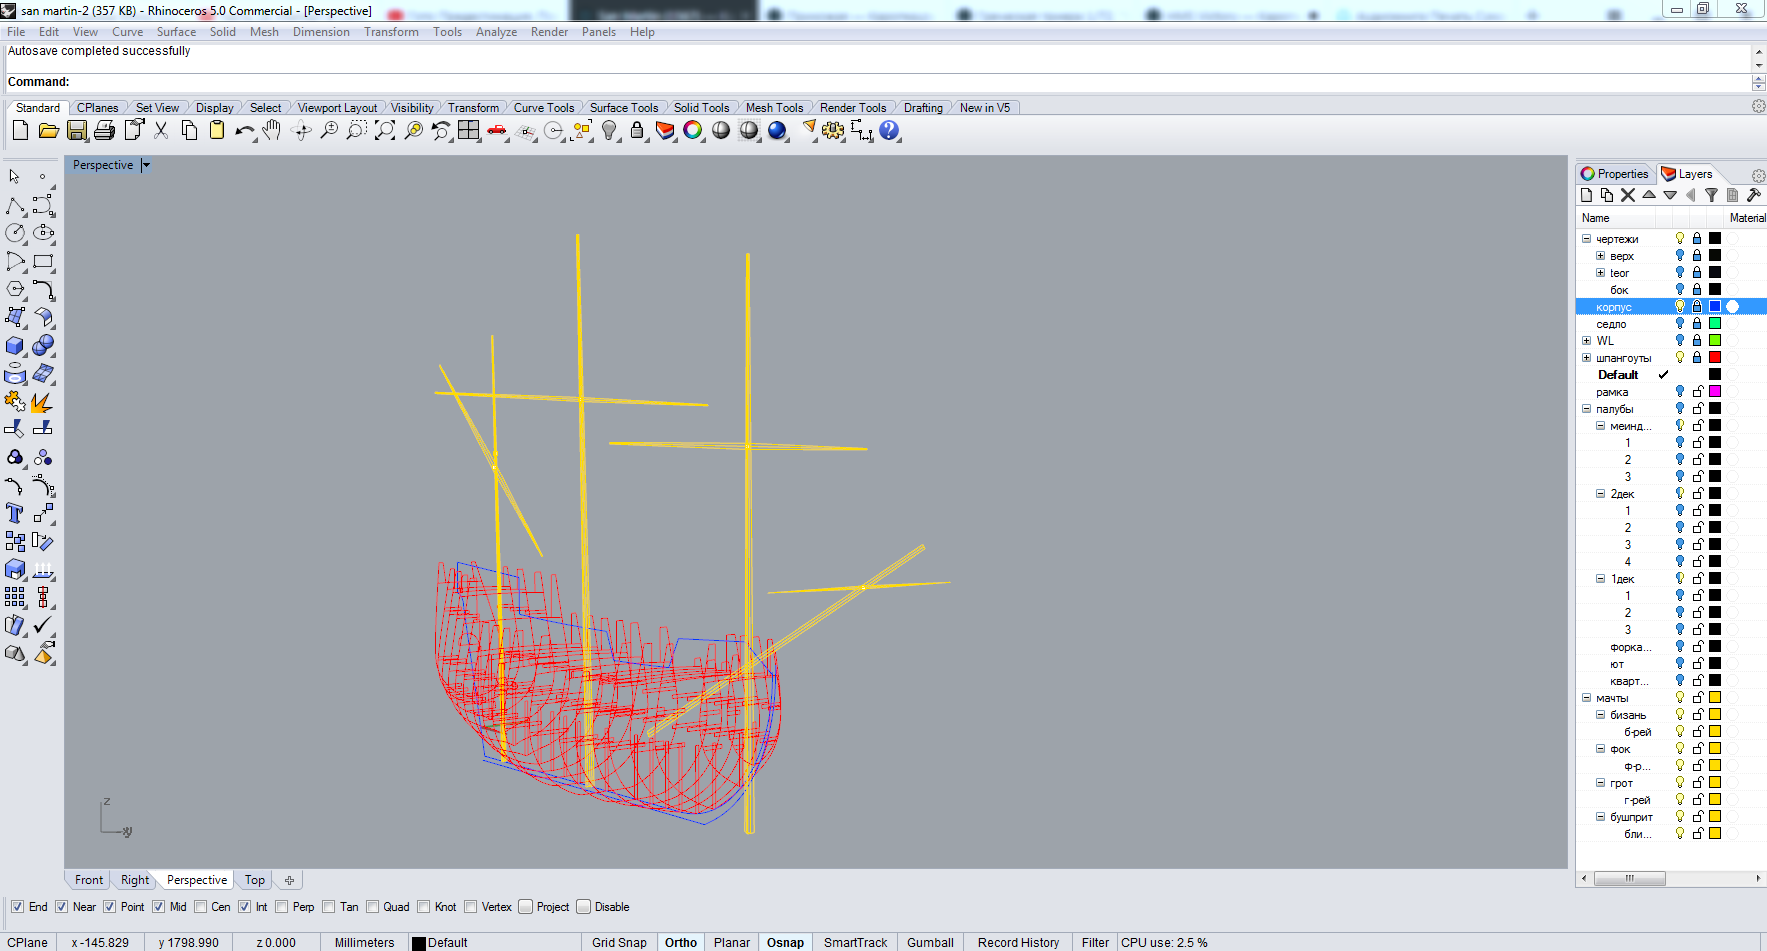The width and height of the screenshot is (1767, 951).
Task: Expand the WL layer group
Action: click(1586, 341)
